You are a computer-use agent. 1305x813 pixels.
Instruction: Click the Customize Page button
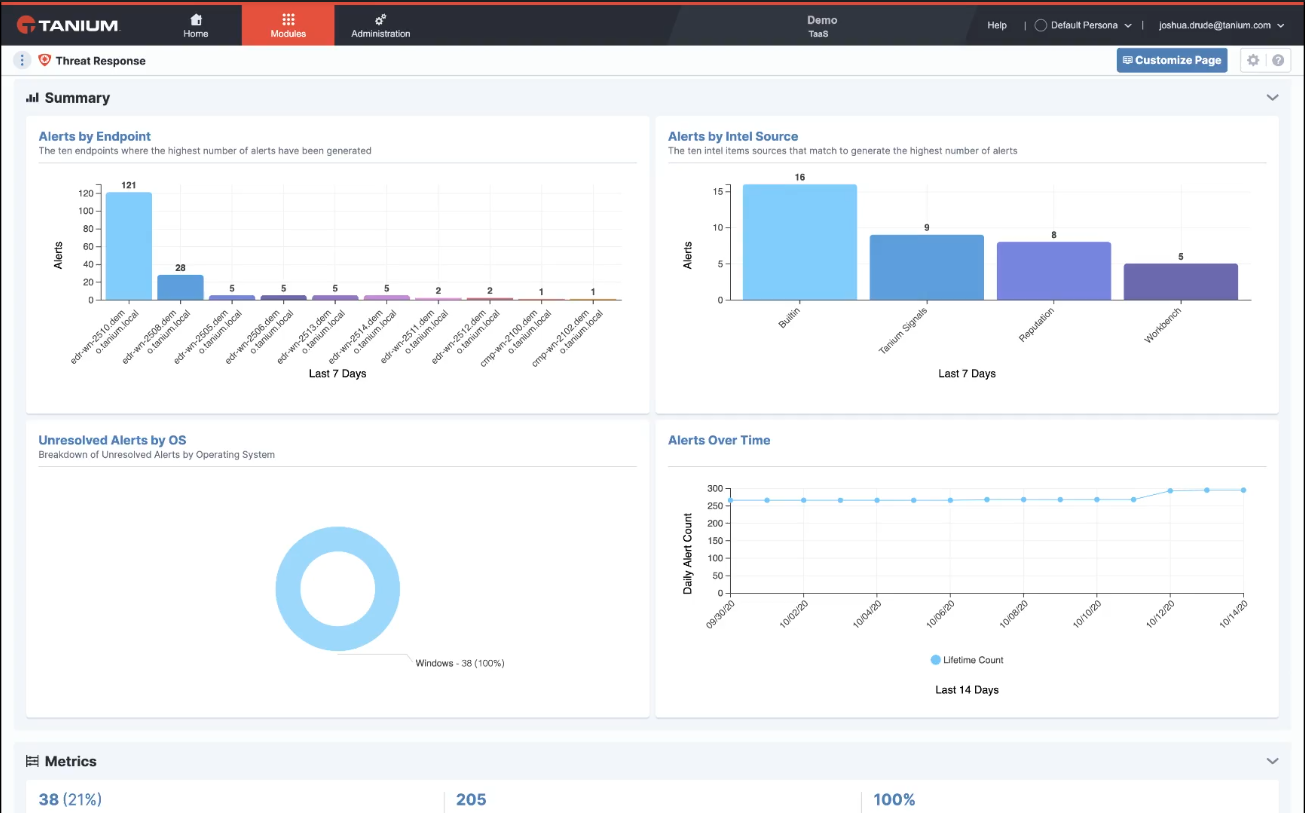click(x=1171, y=60)
